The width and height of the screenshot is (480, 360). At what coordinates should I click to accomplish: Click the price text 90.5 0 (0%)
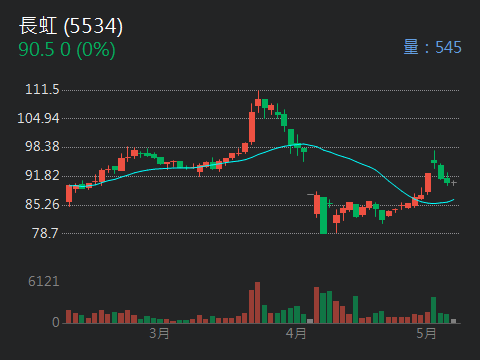(67, 50)
